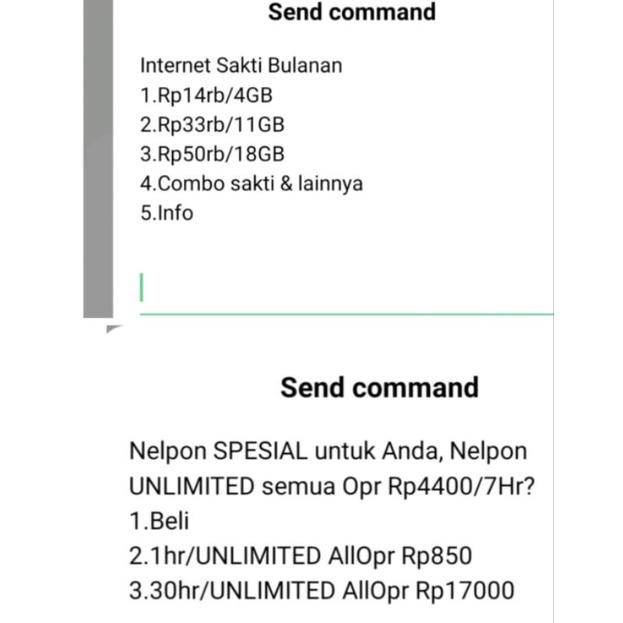Choose 2.1hr/UNLIMITED AllOpr Rp850

[x=300, y=556]
